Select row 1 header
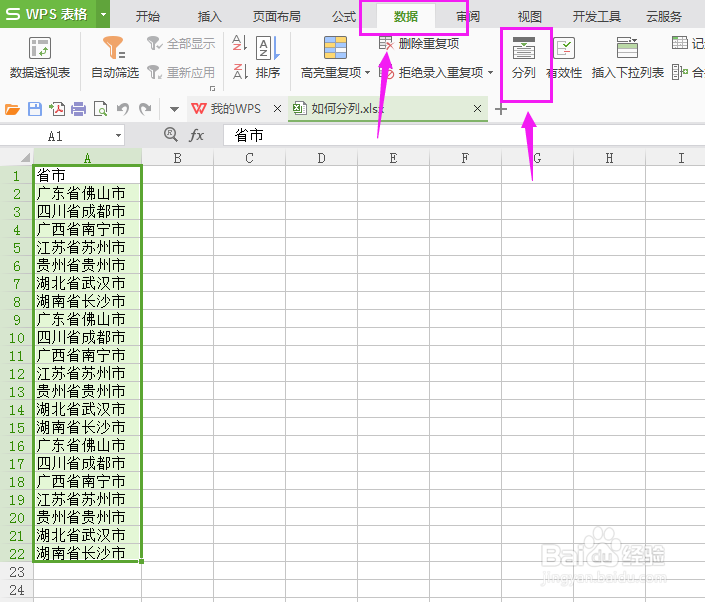 tap(16, 175)
